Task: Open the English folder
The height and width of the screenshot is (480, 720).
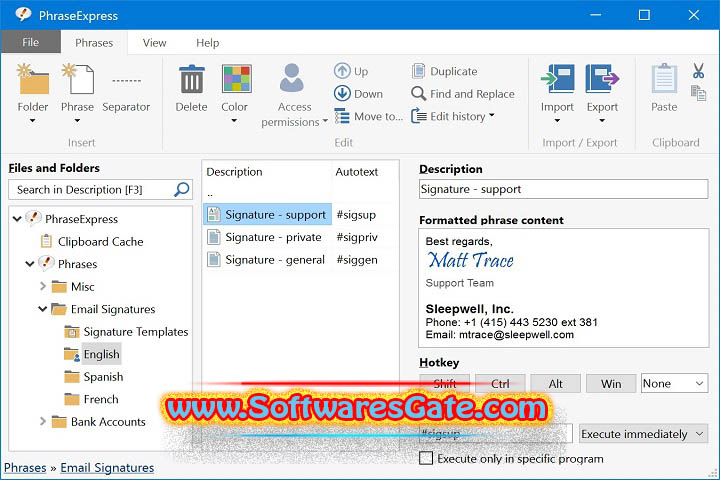Action: [92, 354]
